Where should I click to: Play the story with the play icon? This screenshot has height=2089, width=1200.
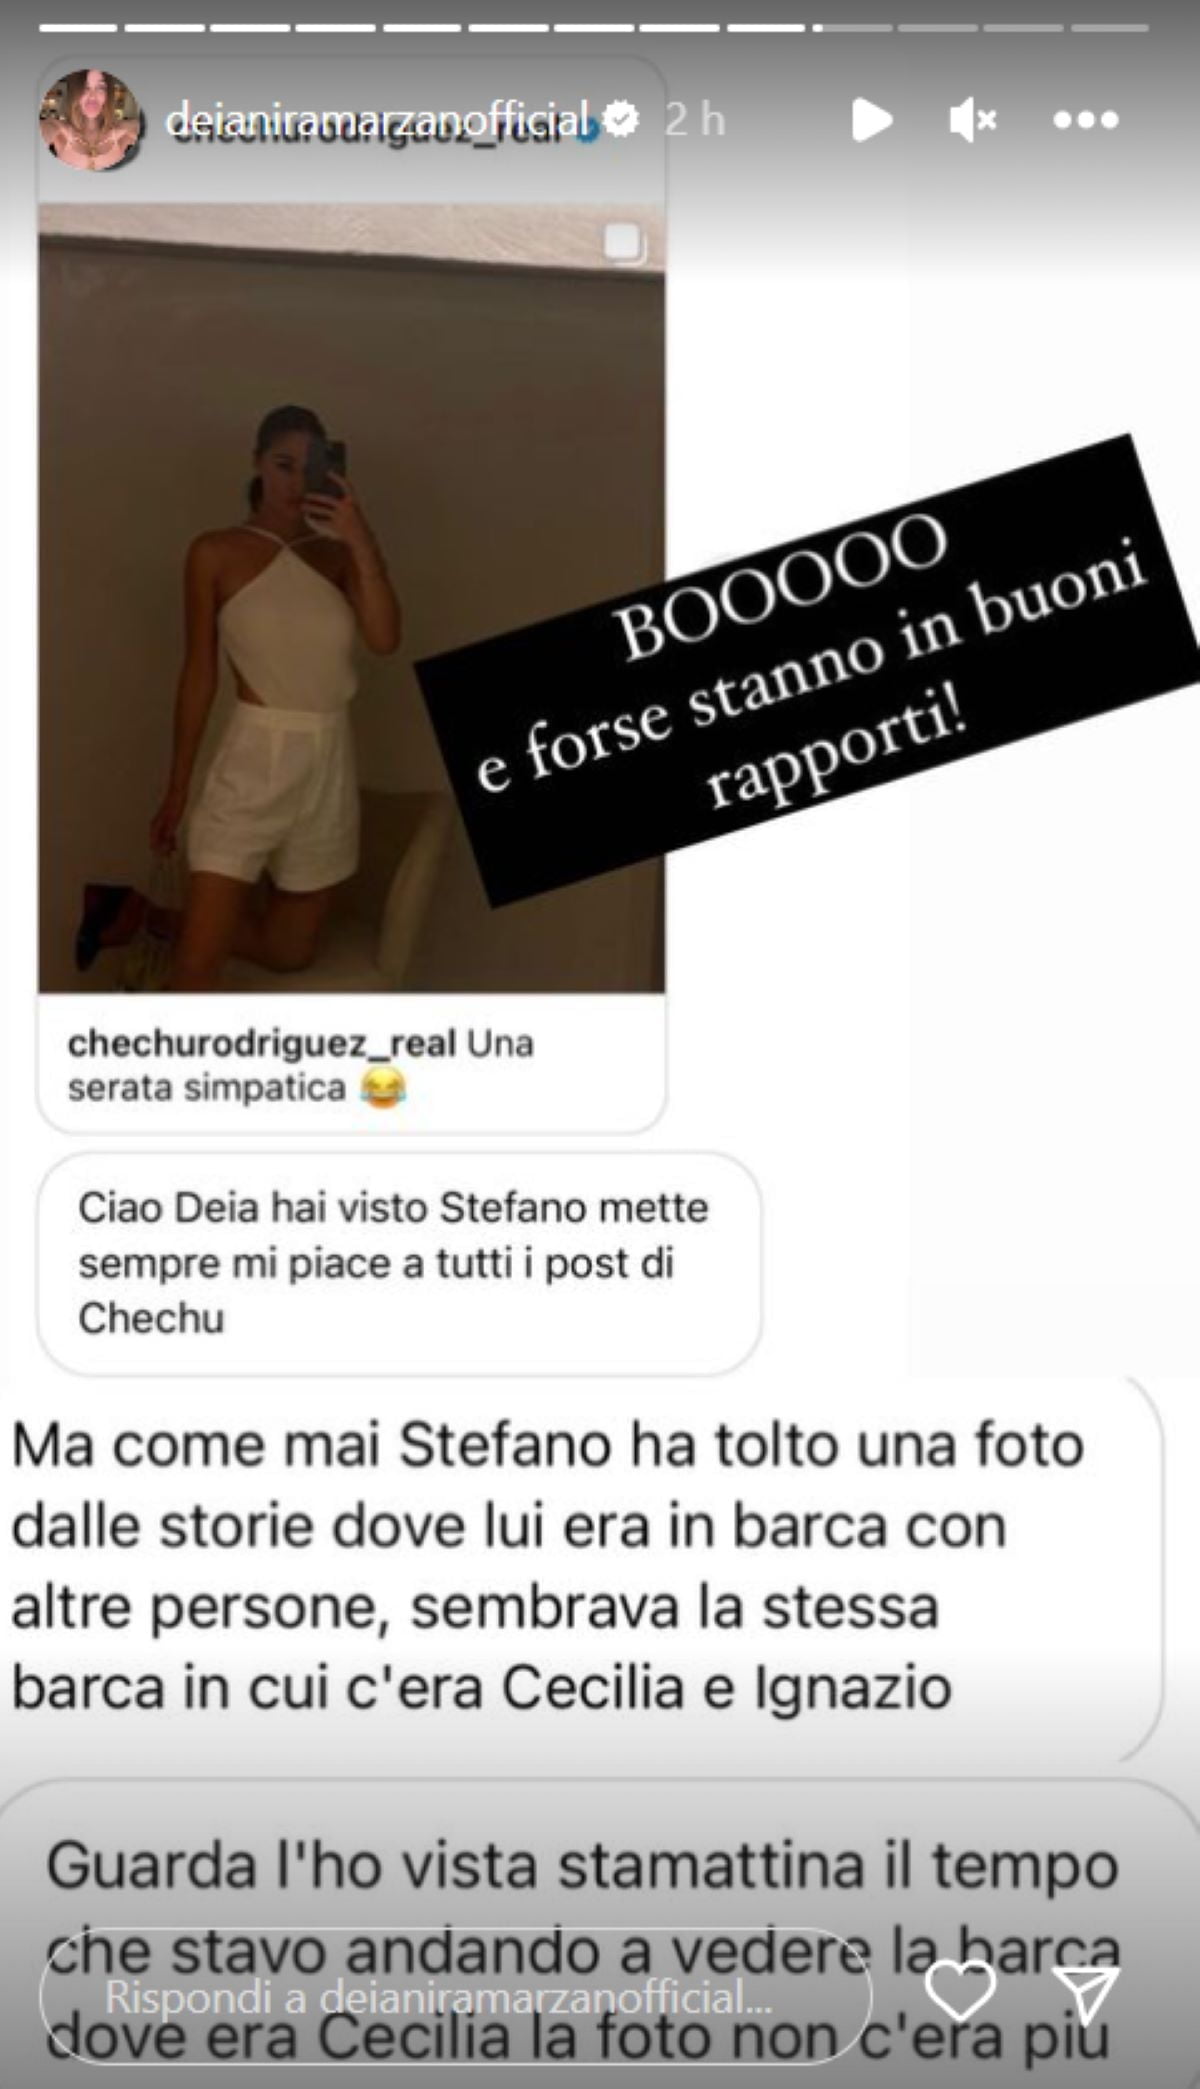[x=871, y=120]
